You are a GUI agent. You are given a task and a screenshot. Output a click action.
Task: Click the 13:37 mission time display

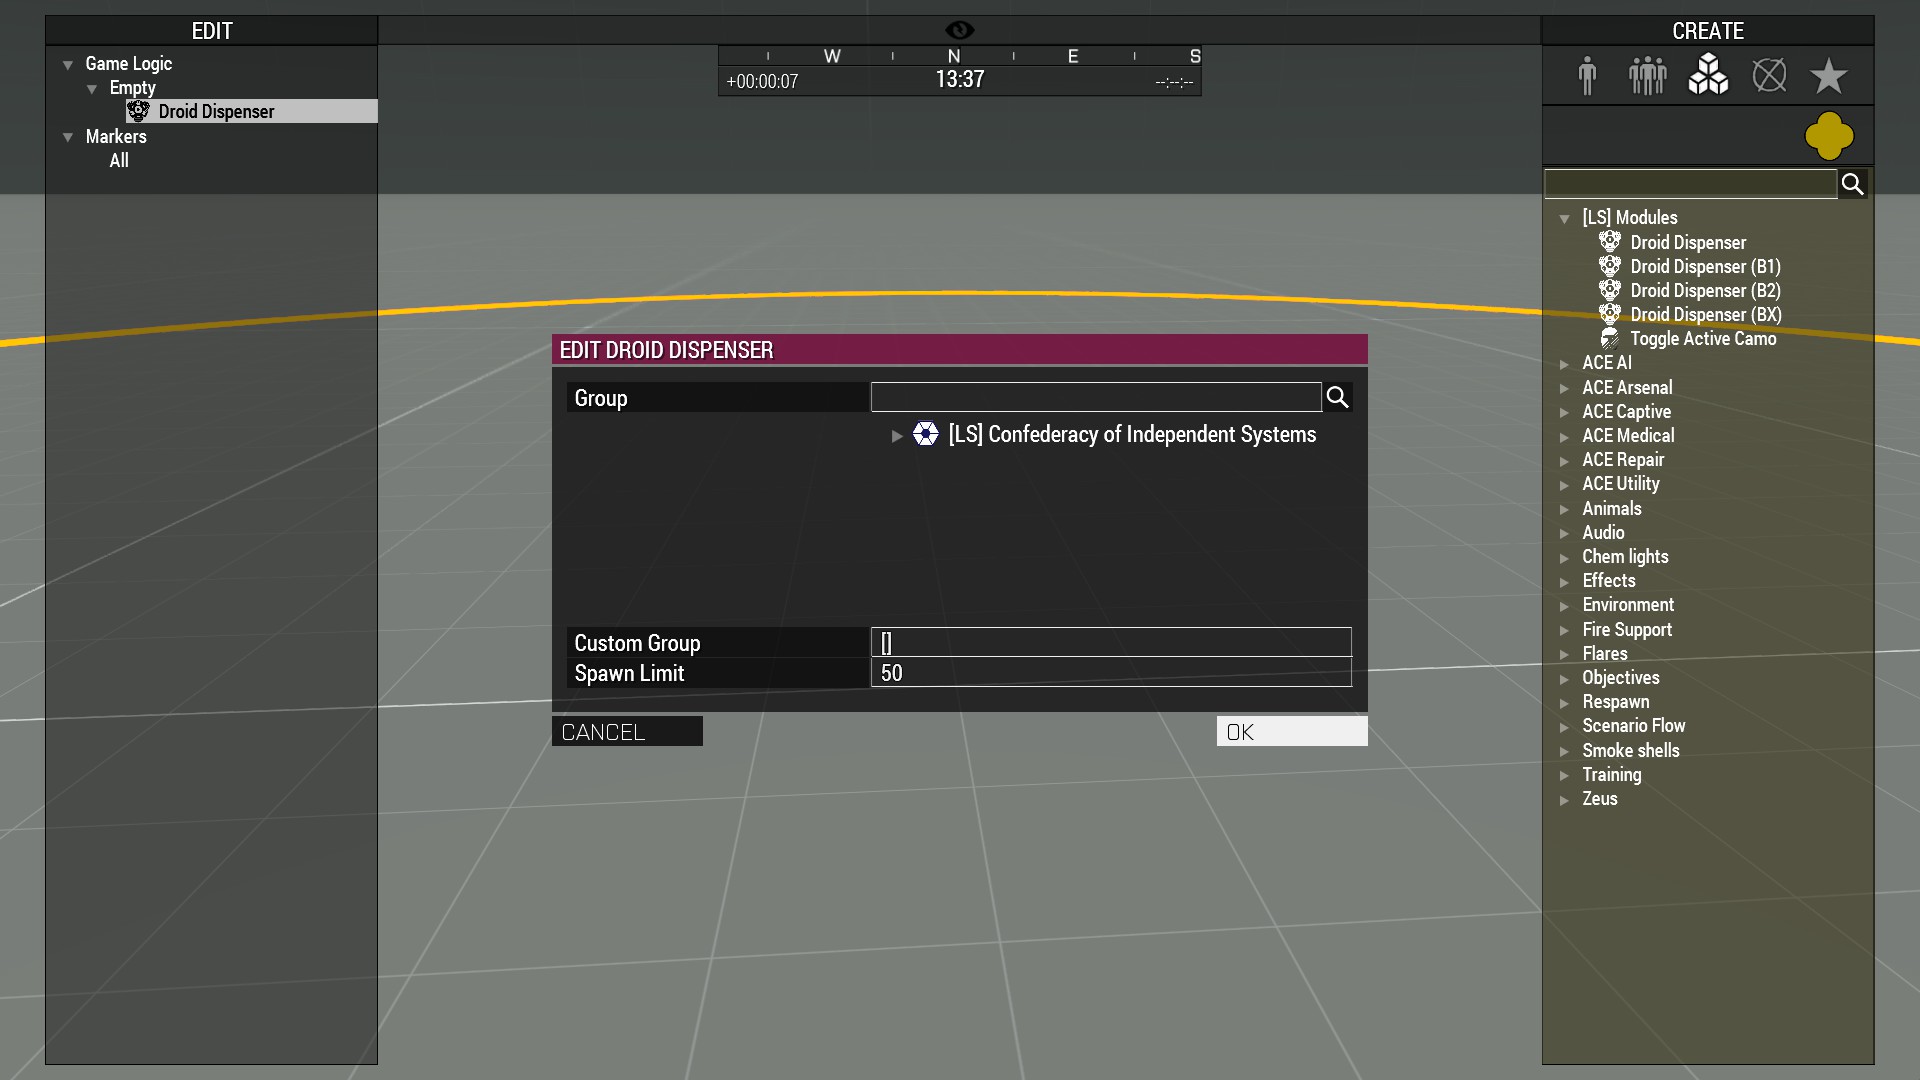[959, 79]
